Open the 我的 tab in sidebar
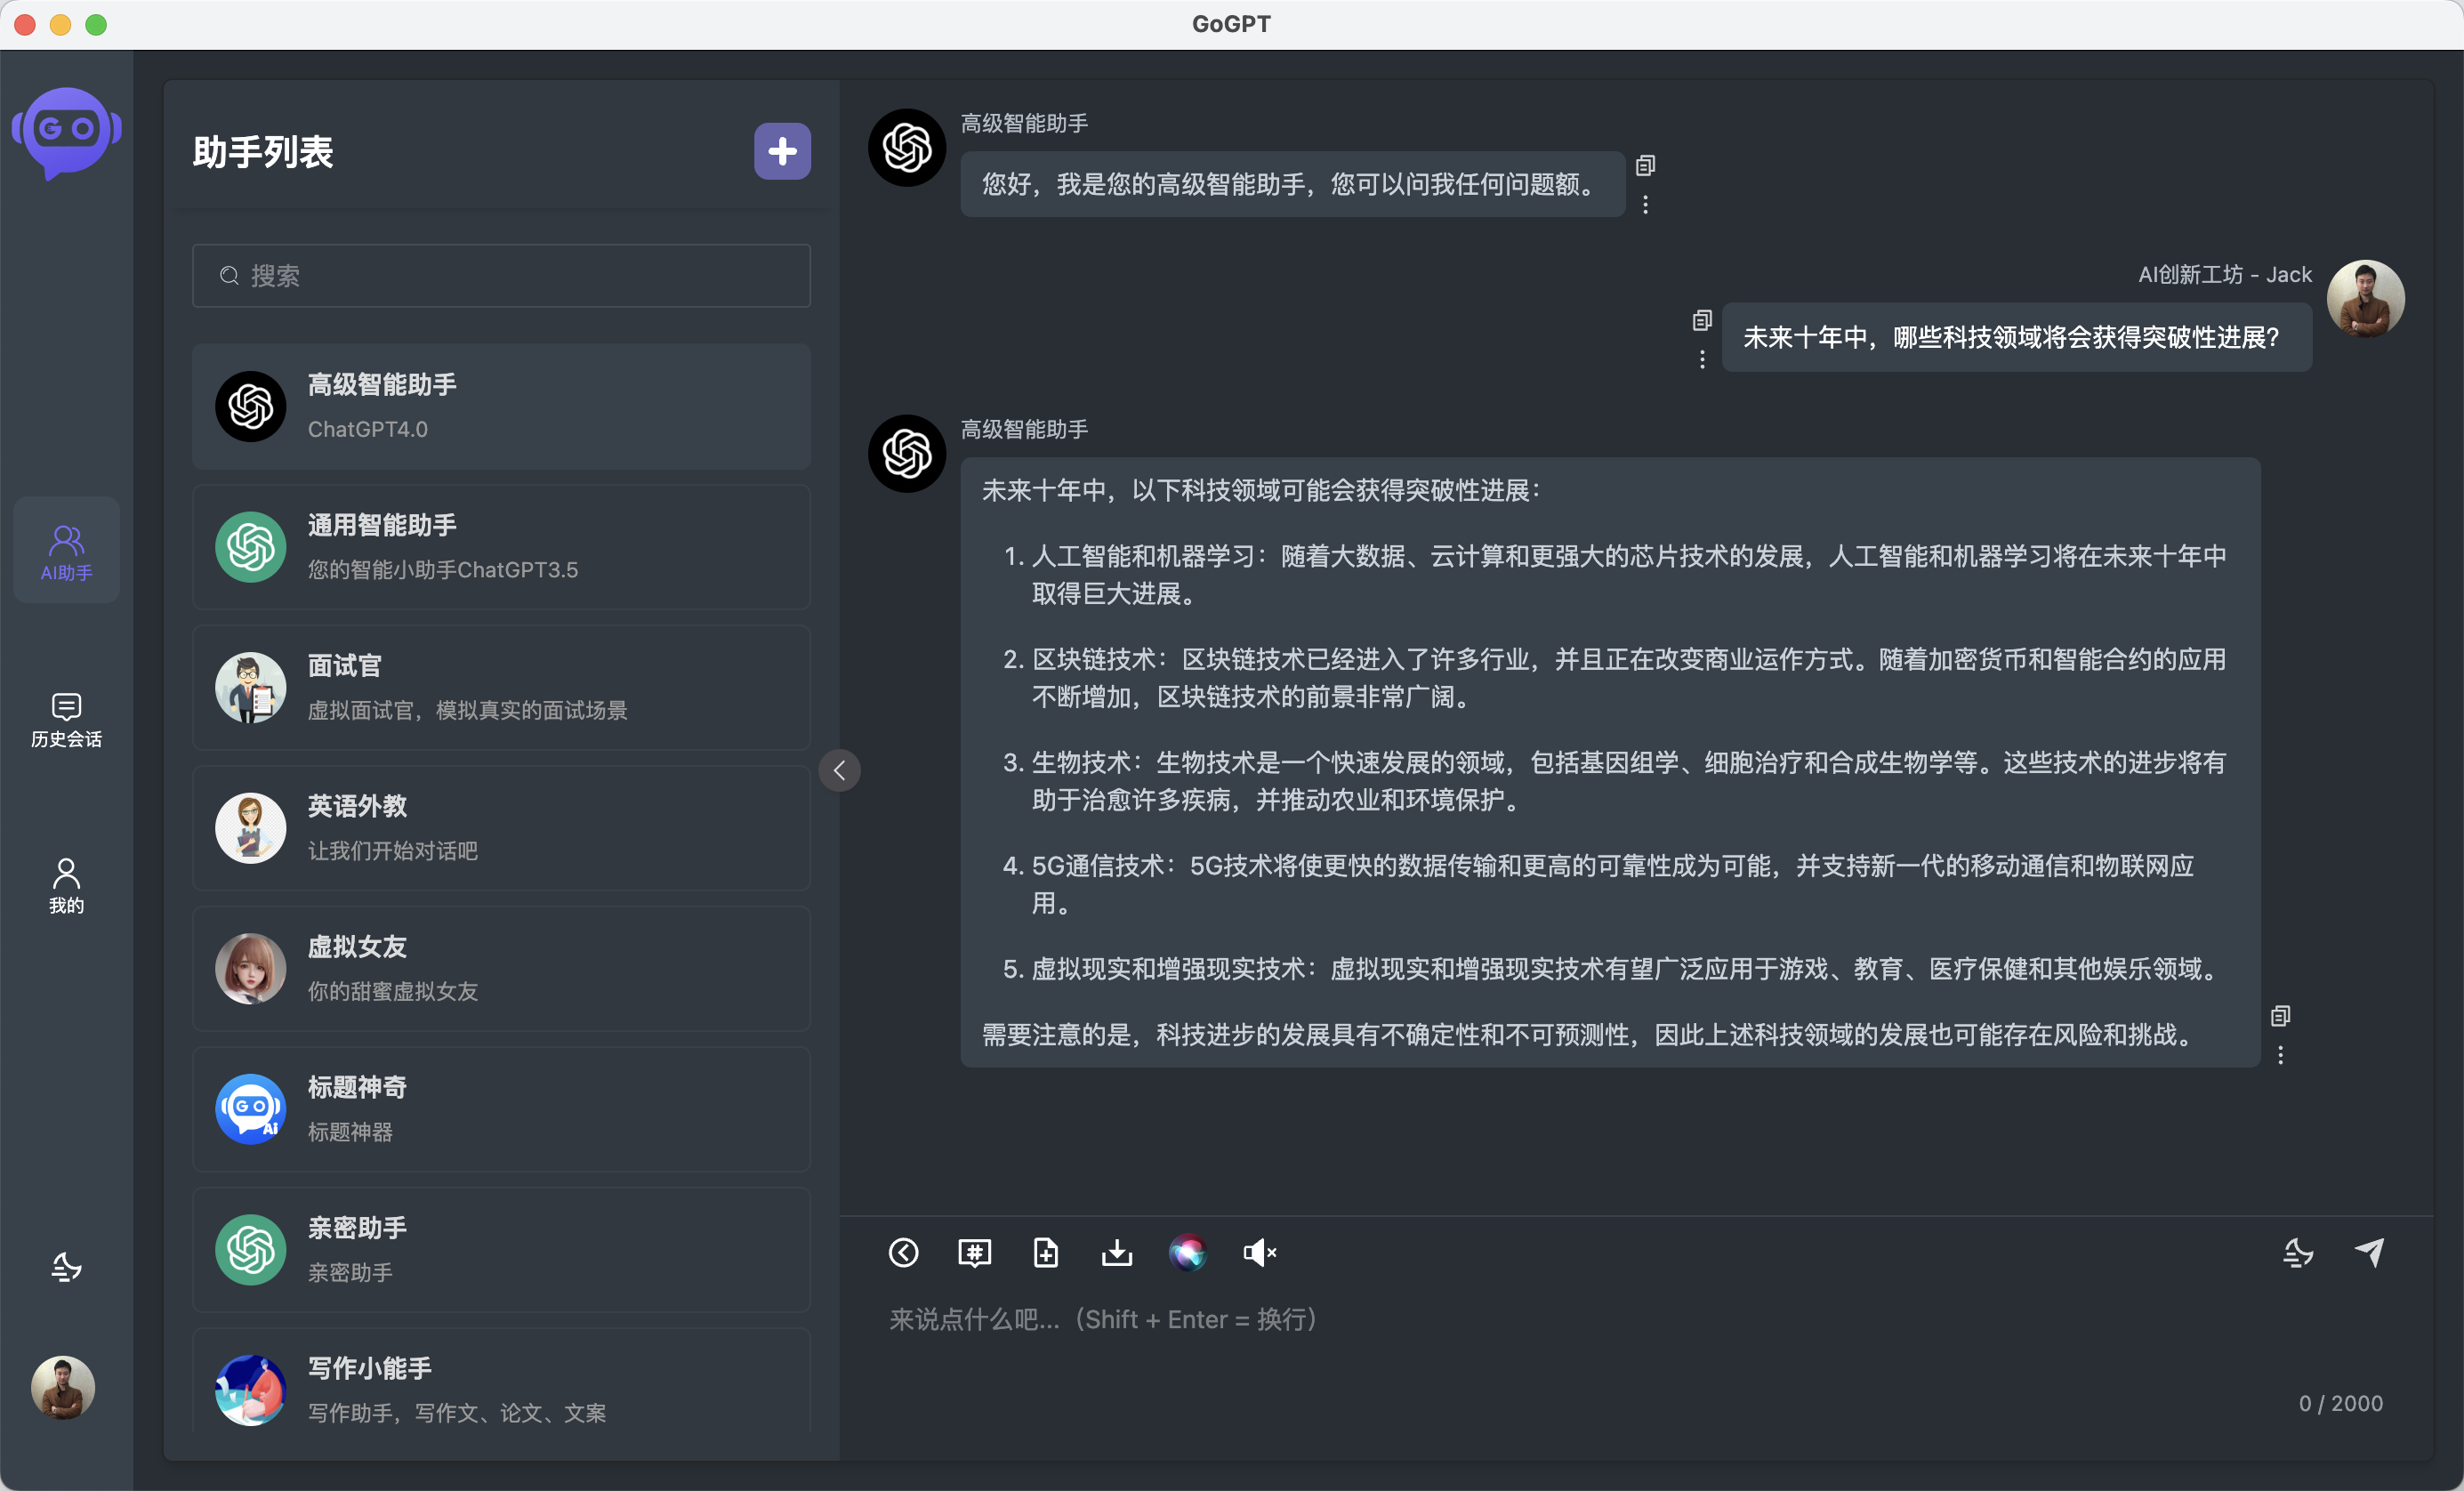 click(x=66, y=886)
